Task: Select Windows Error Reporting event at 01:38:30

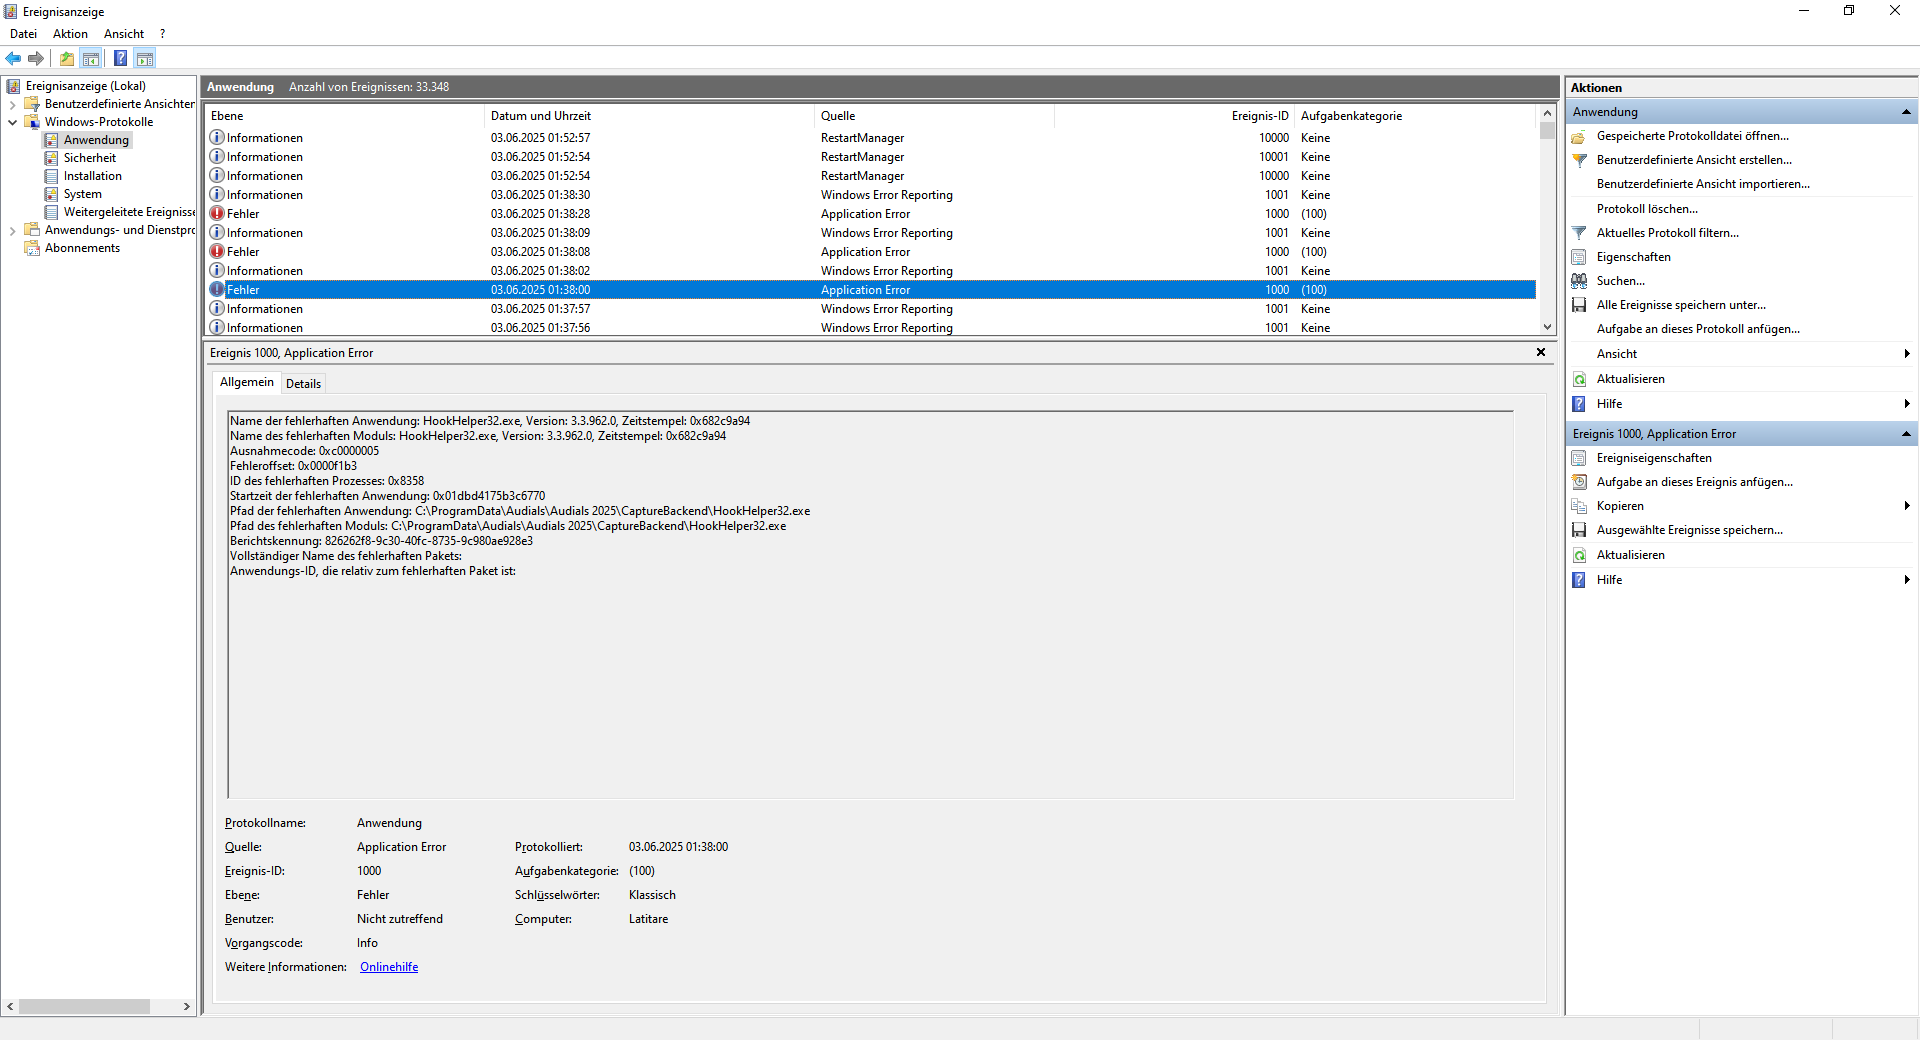Action: point(870,195)
